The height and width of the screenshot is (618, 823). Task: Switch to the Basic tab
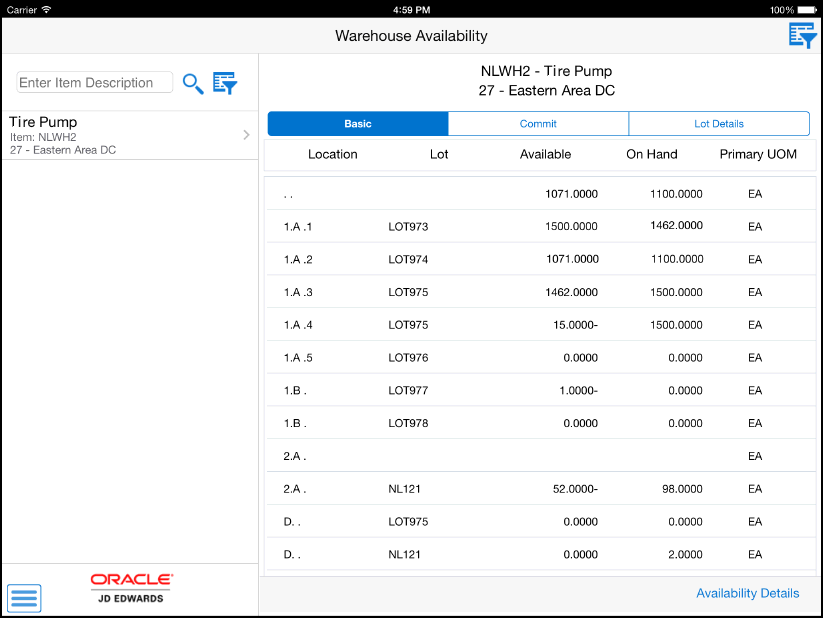358,124
